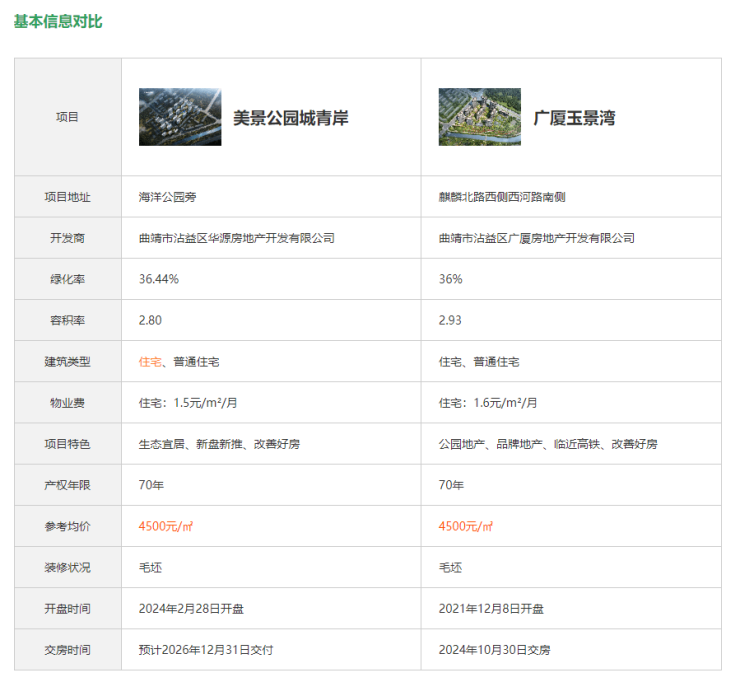The width and height of the screenshot is (740, 682).
Task: Select 广厦玉景湾's orange 4500元/㎡ reference price
Action: (x=465, y=526)
